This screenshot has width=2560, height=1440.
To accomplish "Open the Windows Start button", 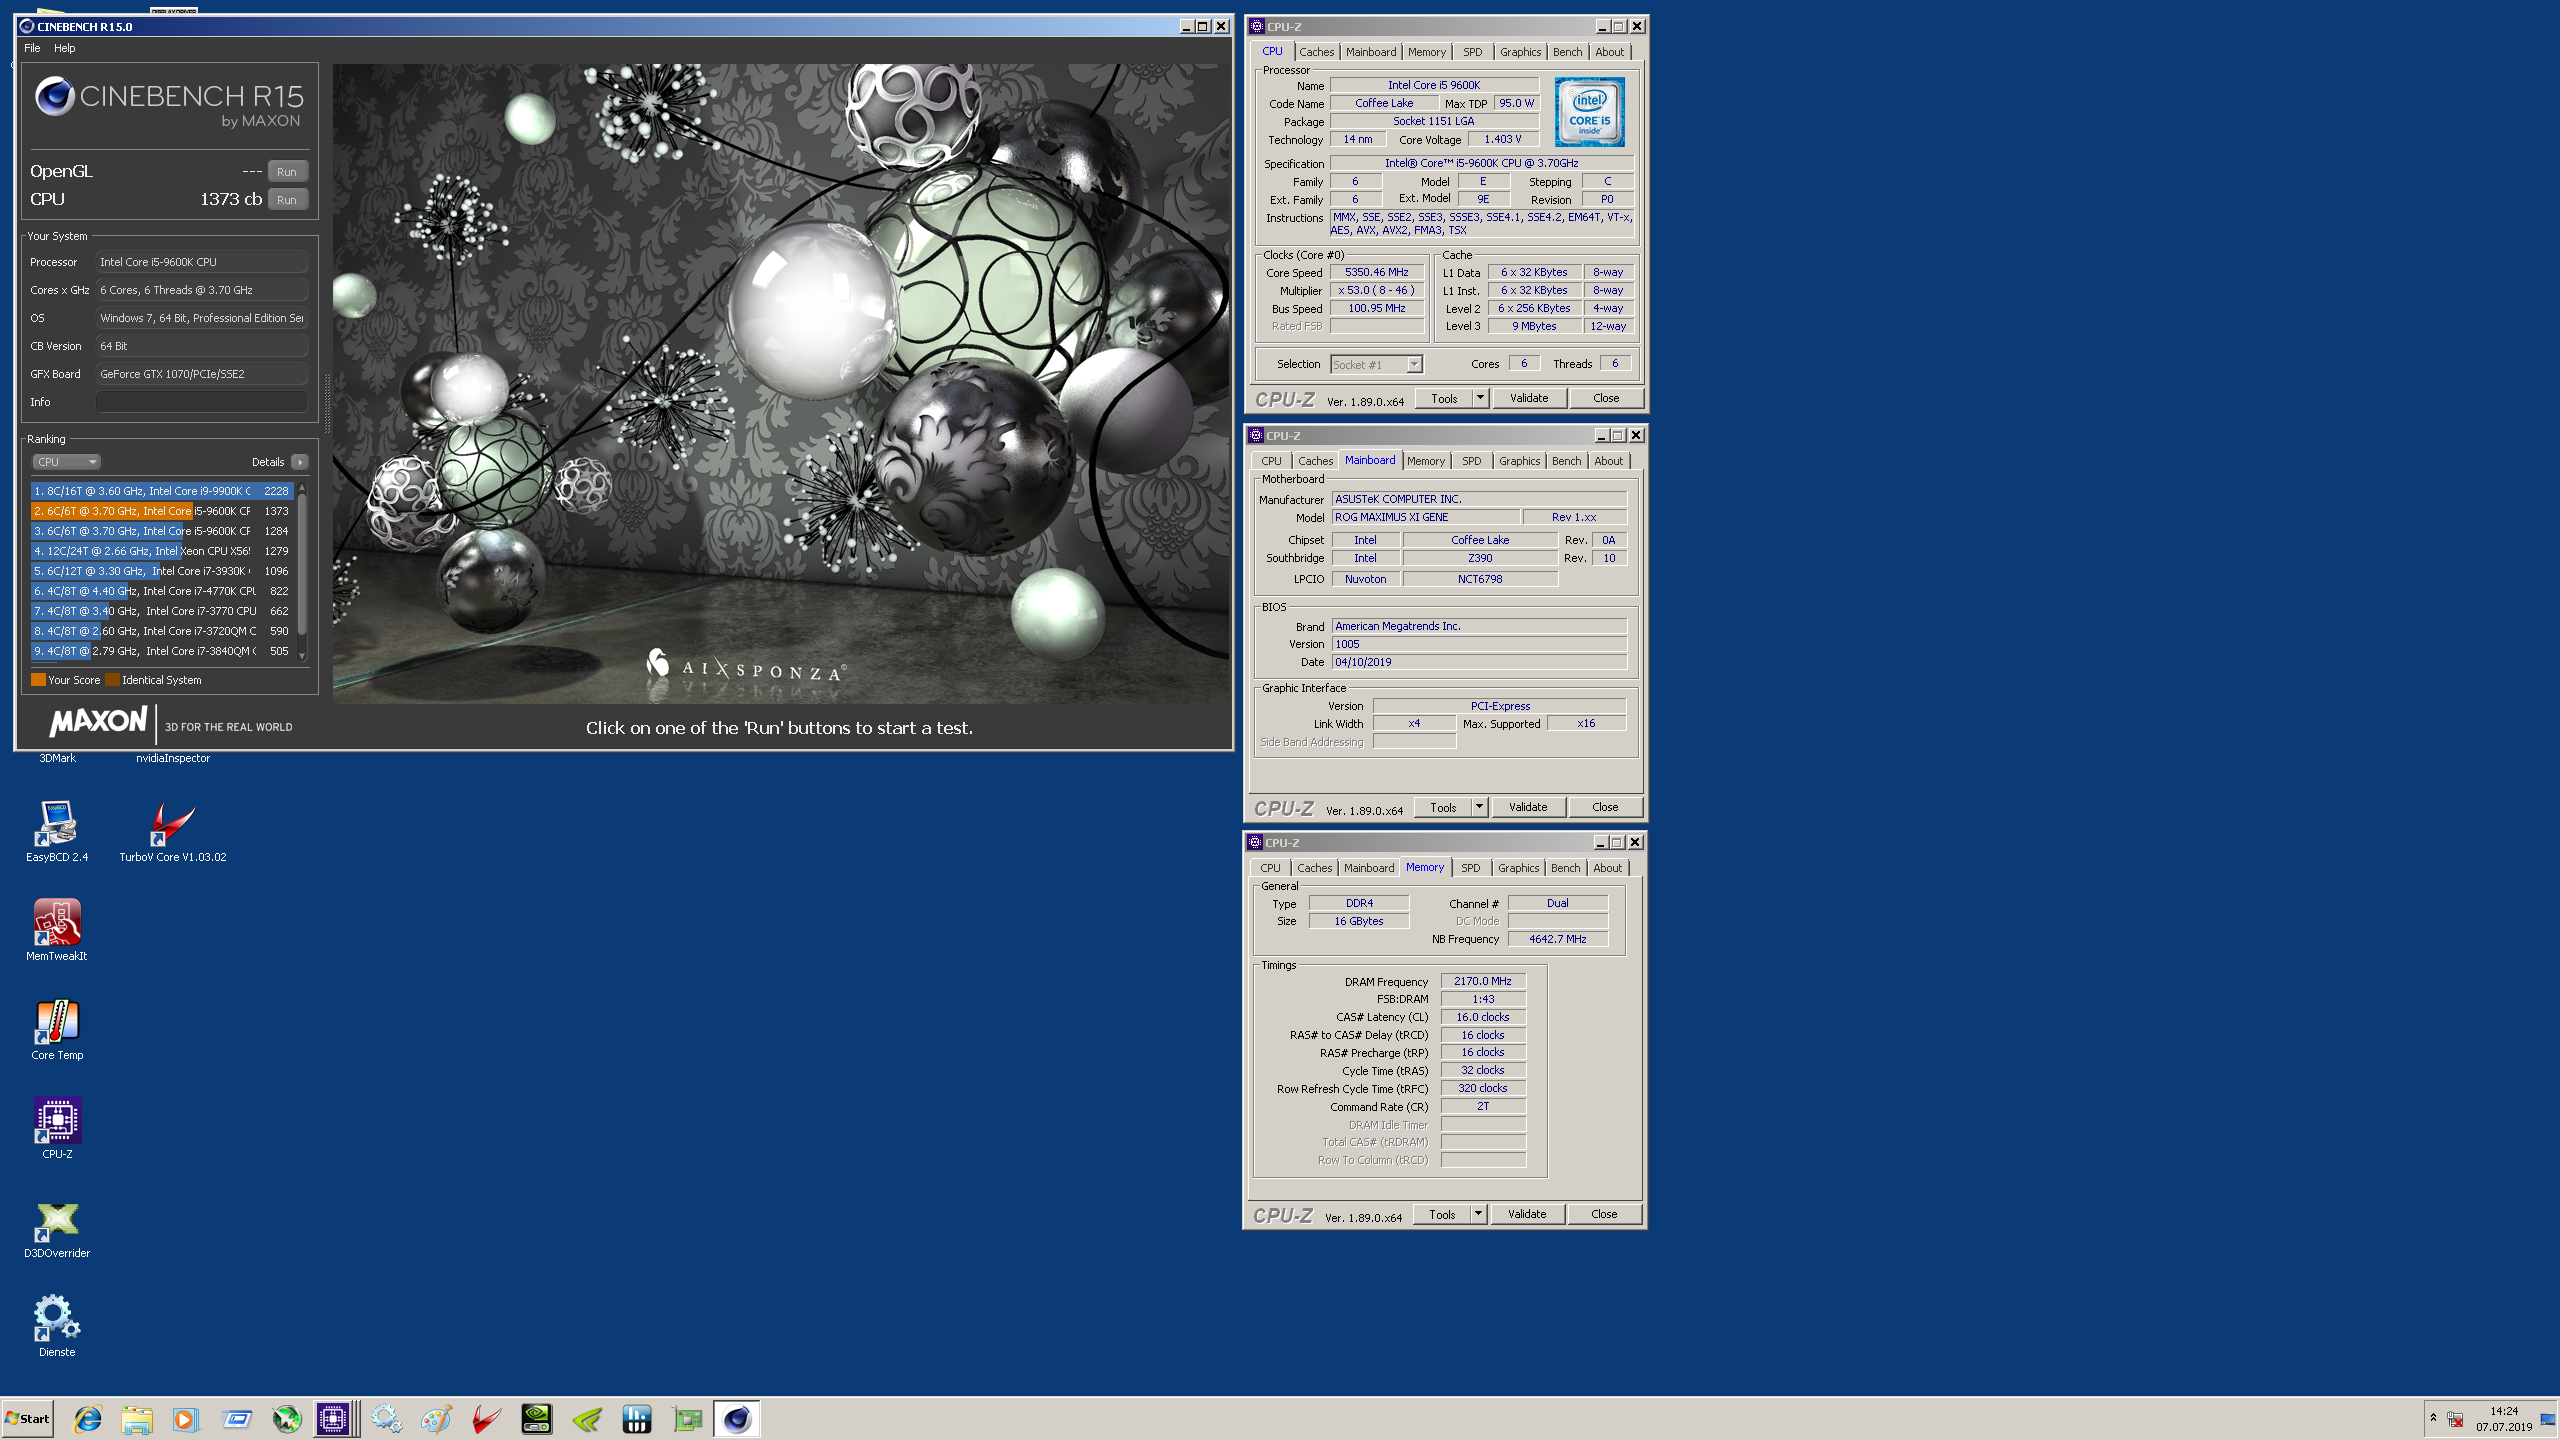I will pos(28,1419).
